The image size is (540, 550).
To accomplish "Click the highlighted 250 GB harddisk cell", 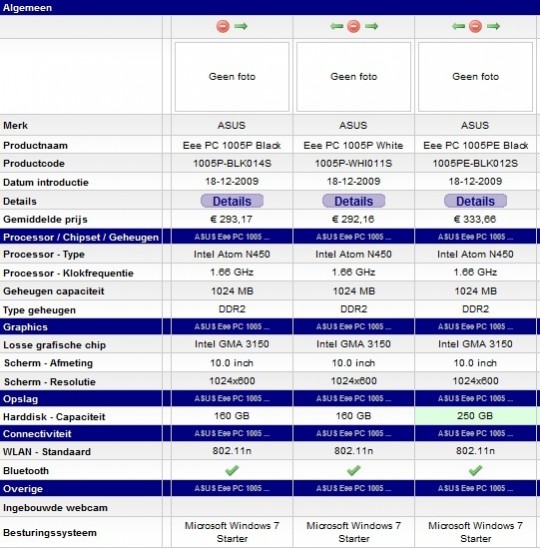I will pyautogui.click(x=475, y=416).
